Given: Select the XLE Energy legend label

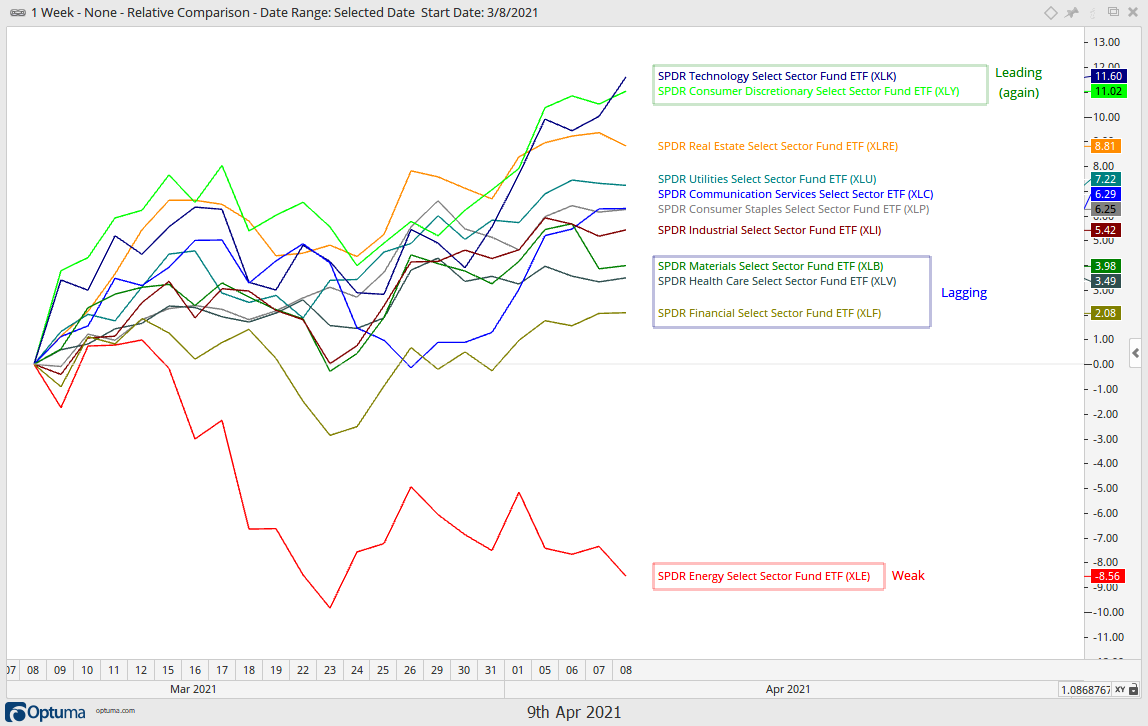Looking at the screenshot, I should pyautogui.click(x=764, y=576).
